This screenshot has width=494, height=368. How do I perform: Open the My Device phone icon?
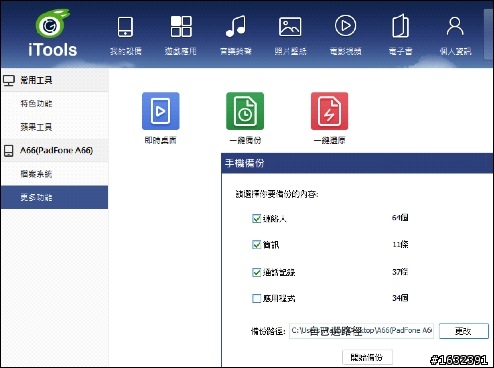[x=125, y=27]
